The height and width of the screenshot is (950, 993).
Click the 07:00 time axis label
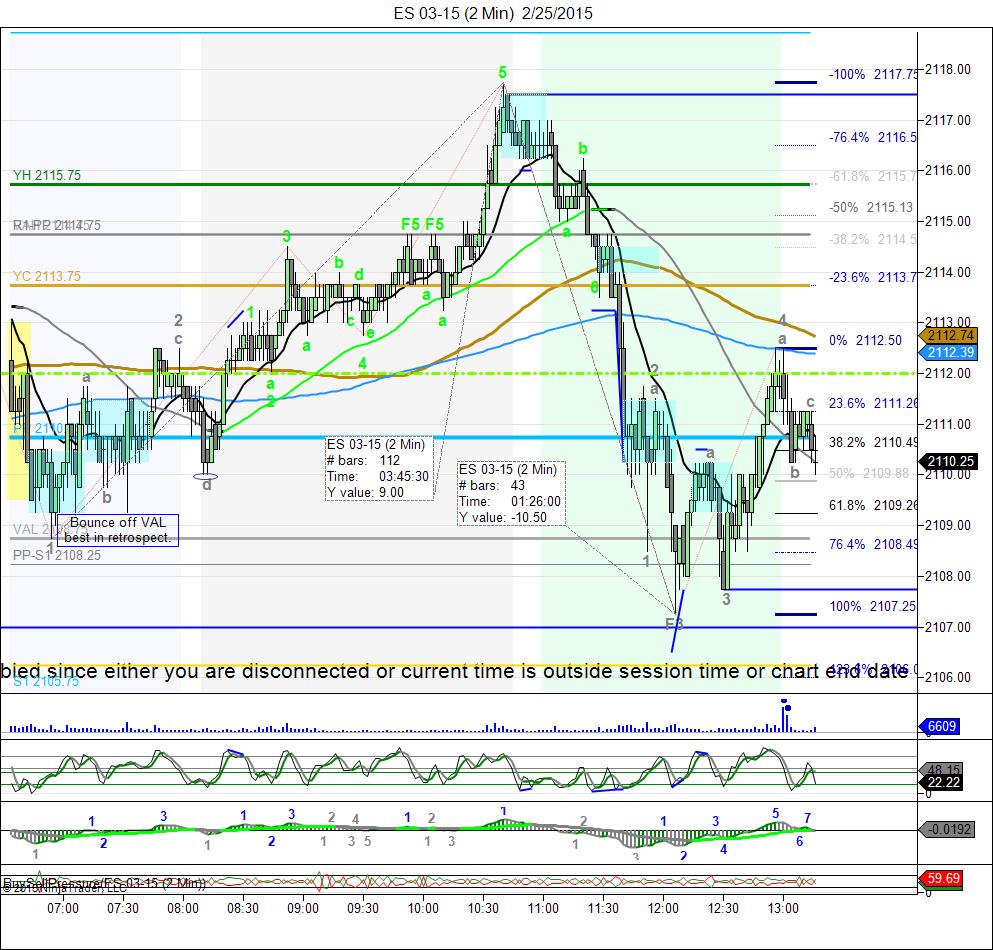(x=63, y=908)
